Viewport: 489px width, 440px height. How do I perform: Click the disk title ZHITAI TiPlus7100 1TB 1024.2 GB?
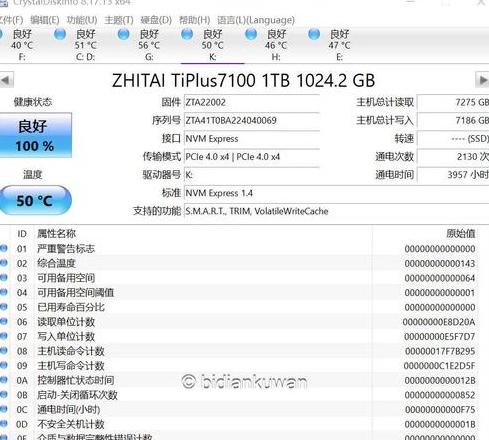tap(243, 80)
